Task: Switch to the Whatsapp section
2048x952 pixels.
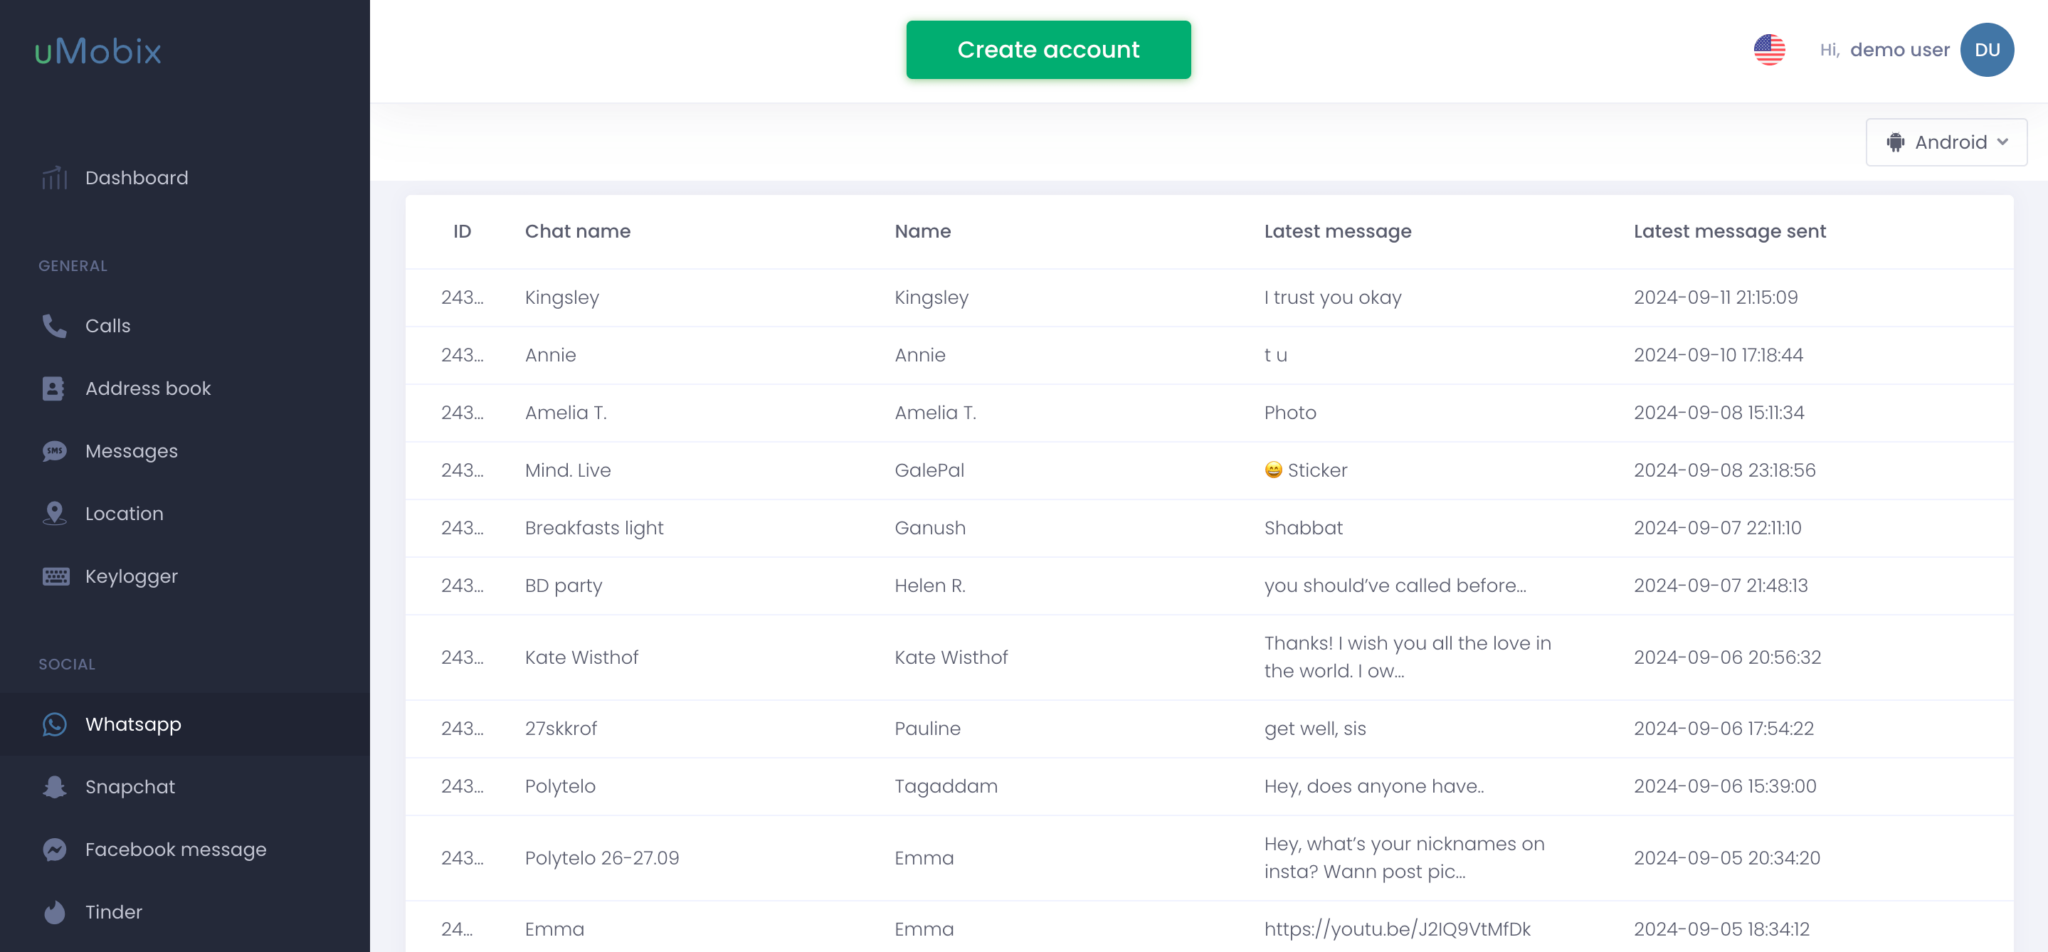Action: coord(133,724)
